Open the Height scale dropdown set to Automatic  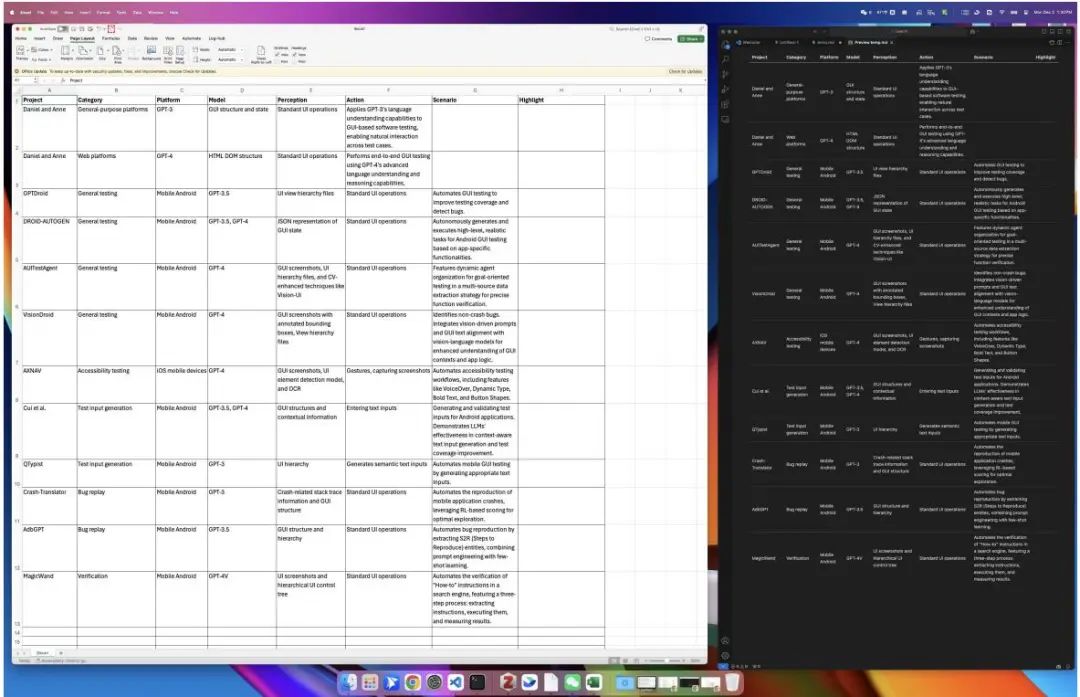229,59
